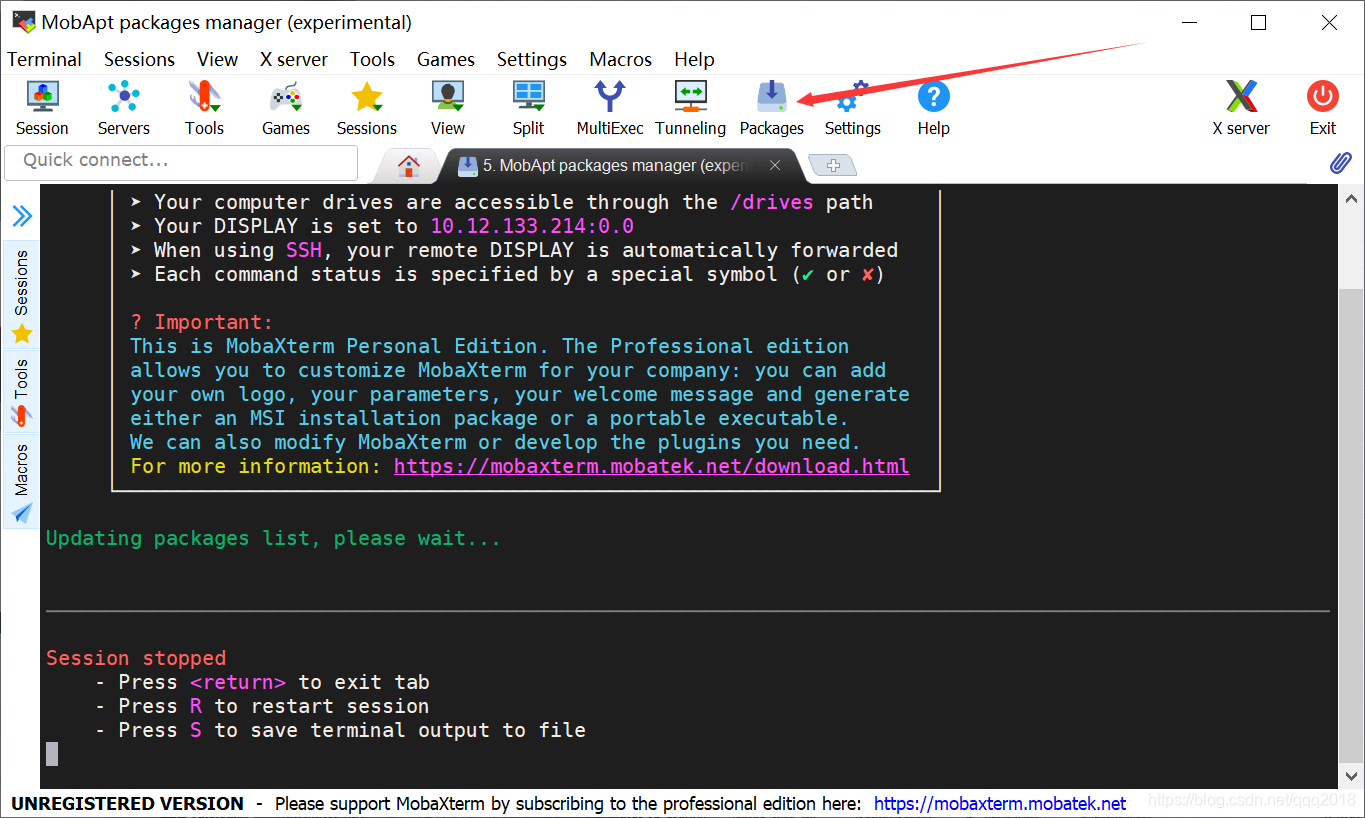The image size is (1365, 818).
Task: Follow the mobaxterm download.html link
Action: pos(652,466)
